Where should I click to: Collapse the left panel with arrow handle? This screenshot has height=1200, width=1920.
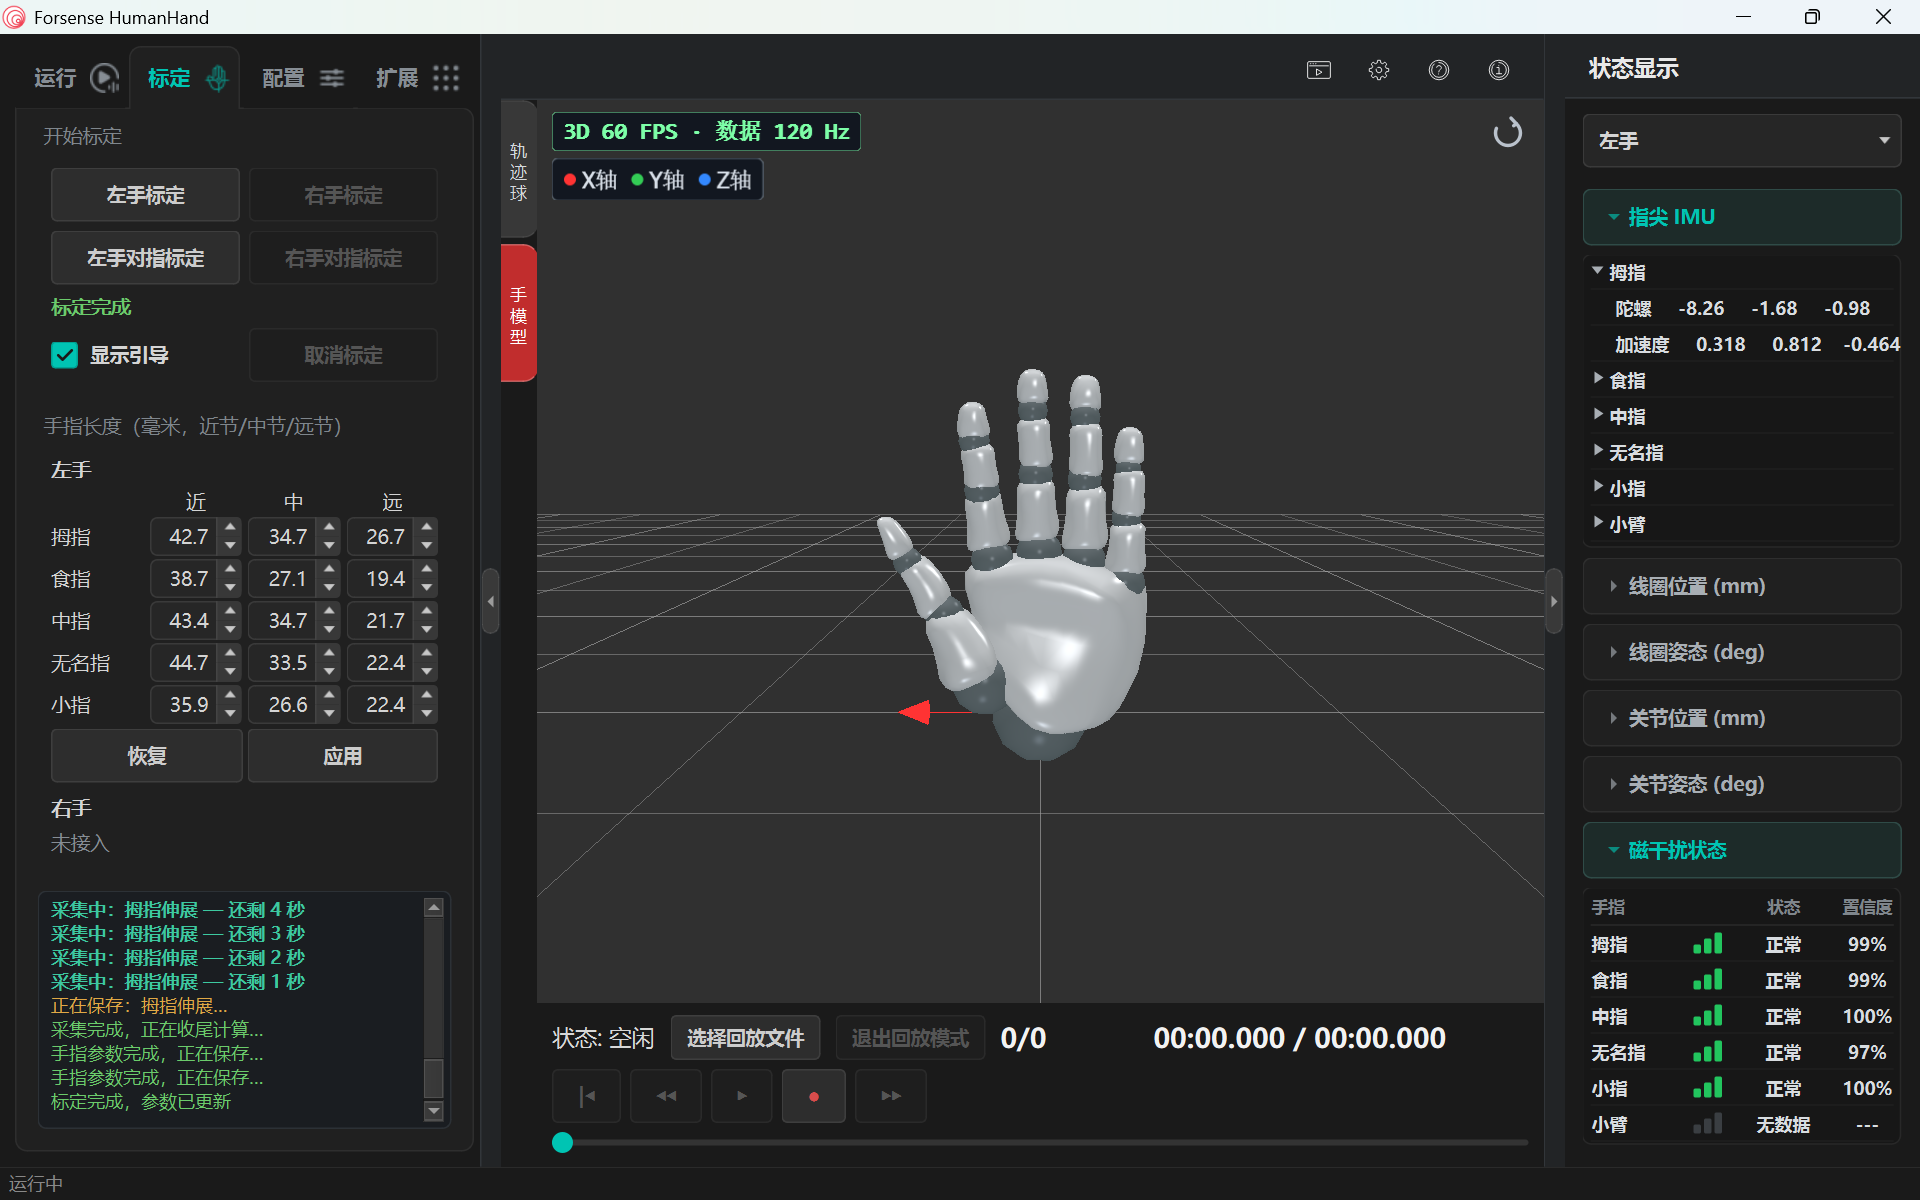pos(490,601)
